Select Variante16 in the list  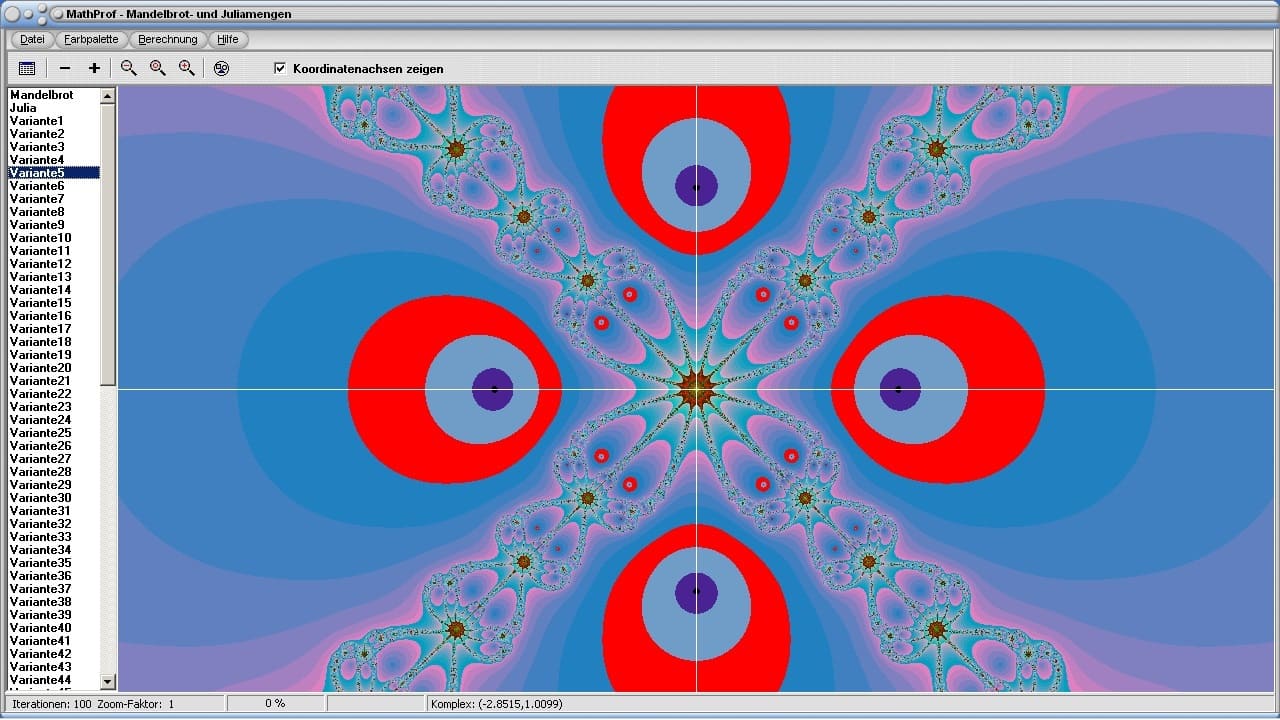coord(40,316)
